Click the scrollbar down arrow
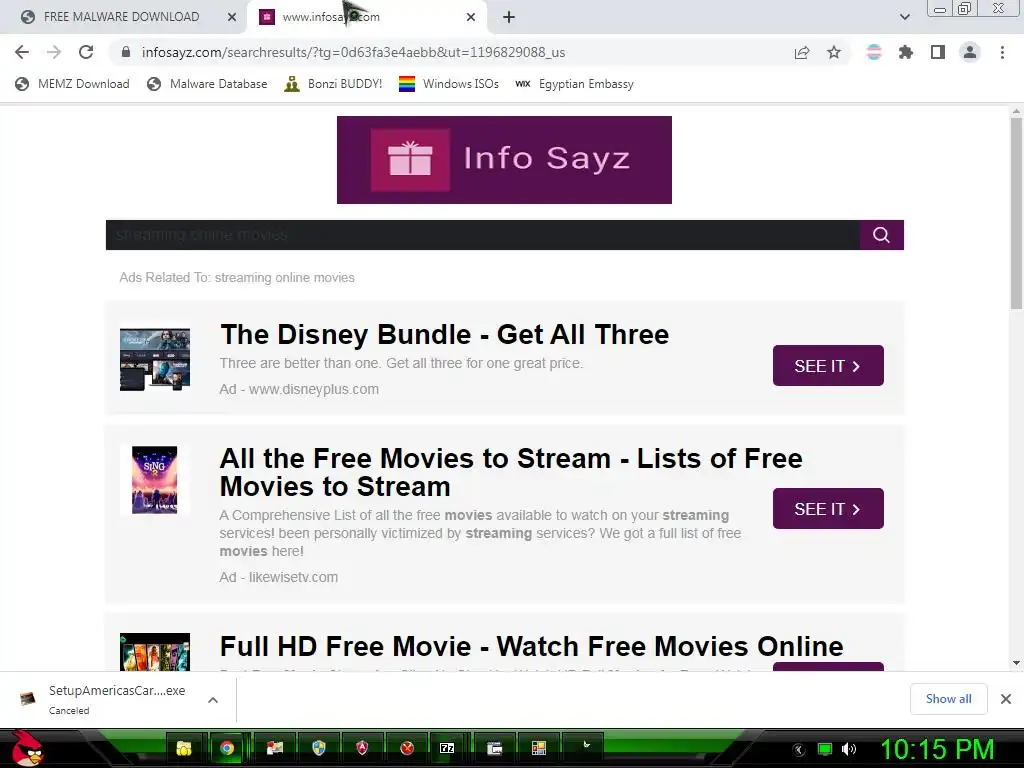This screenshot has width=1024, height=768. [1016, 663]
